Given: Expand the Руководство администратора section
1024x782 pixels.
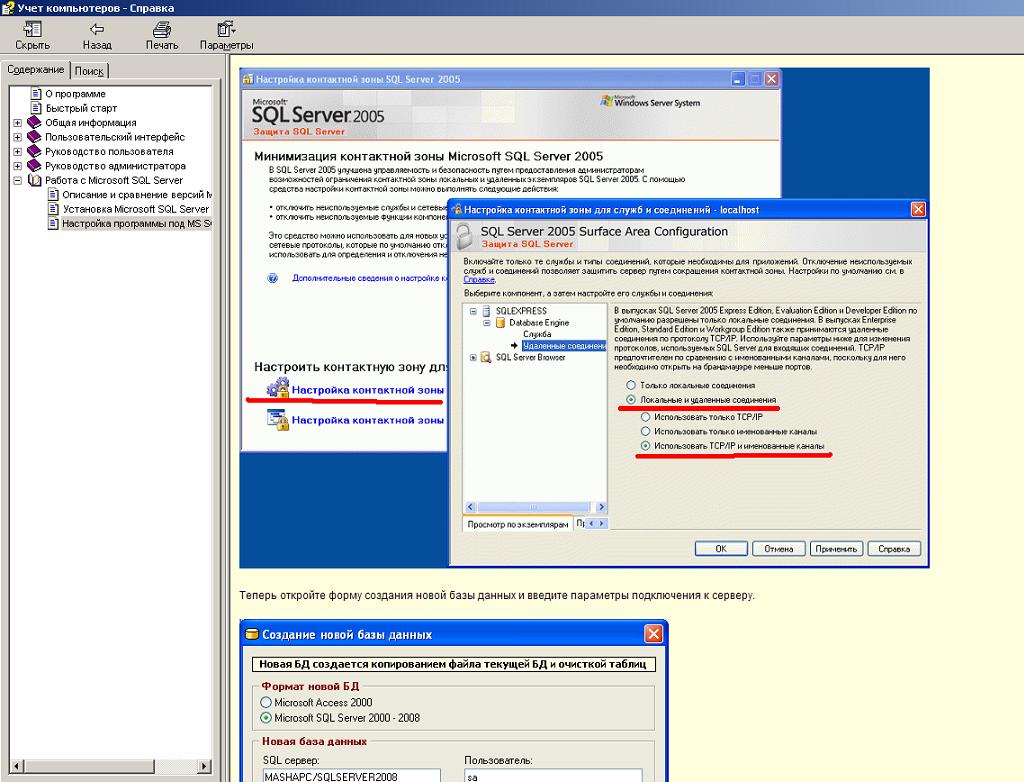Looking at the screenshot, I should 18,167.
